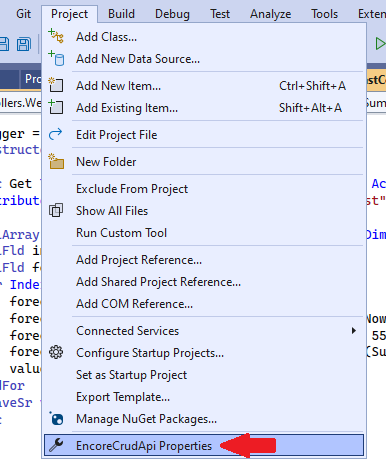
Task: Toggle Show All Files
Action: click(x=203, y=211)
